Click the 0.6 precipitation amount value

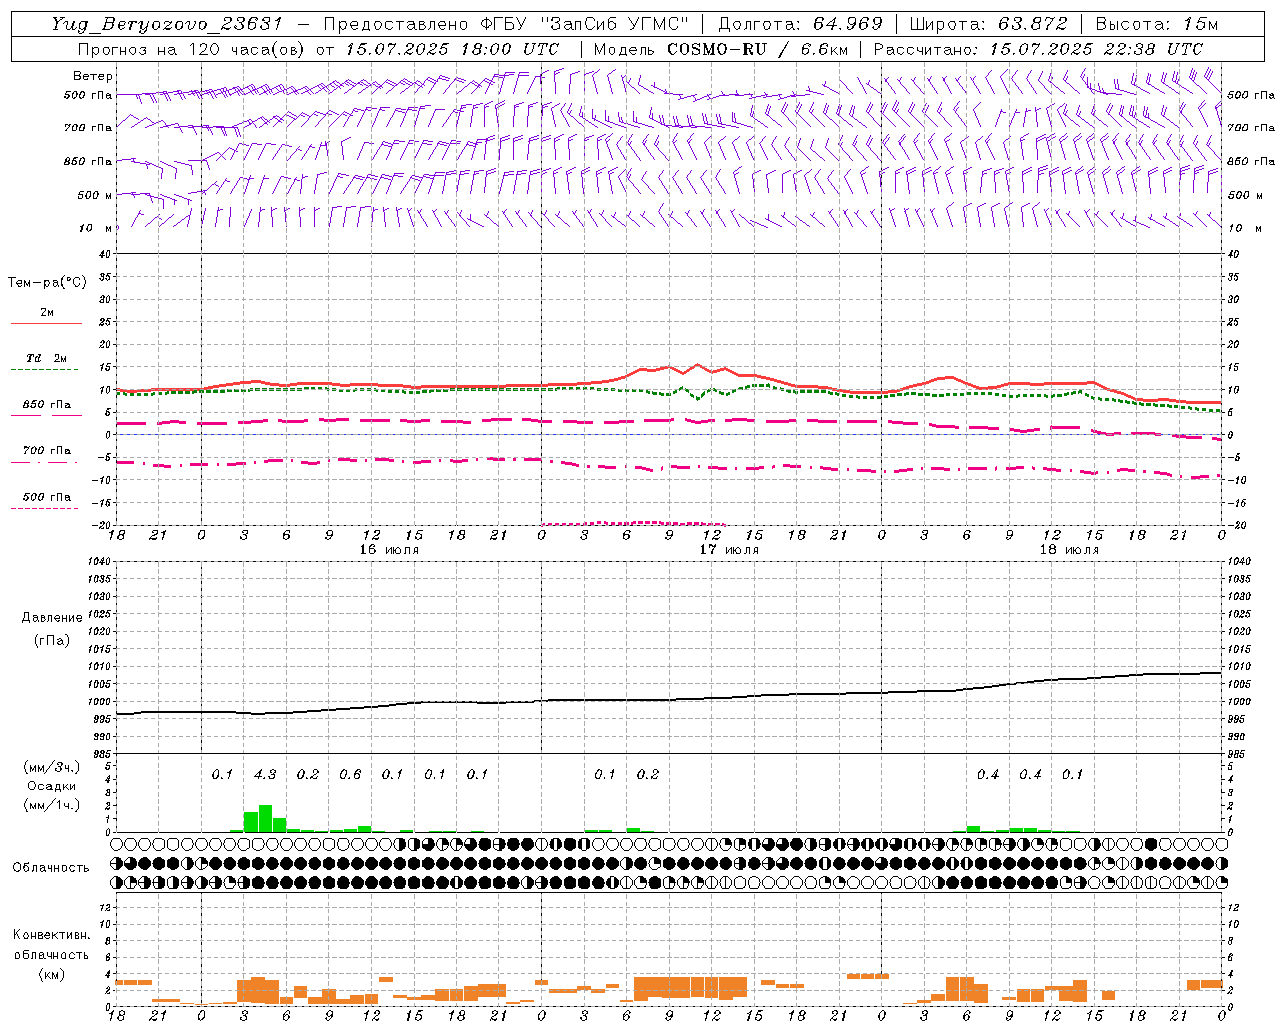pos(350,775)
